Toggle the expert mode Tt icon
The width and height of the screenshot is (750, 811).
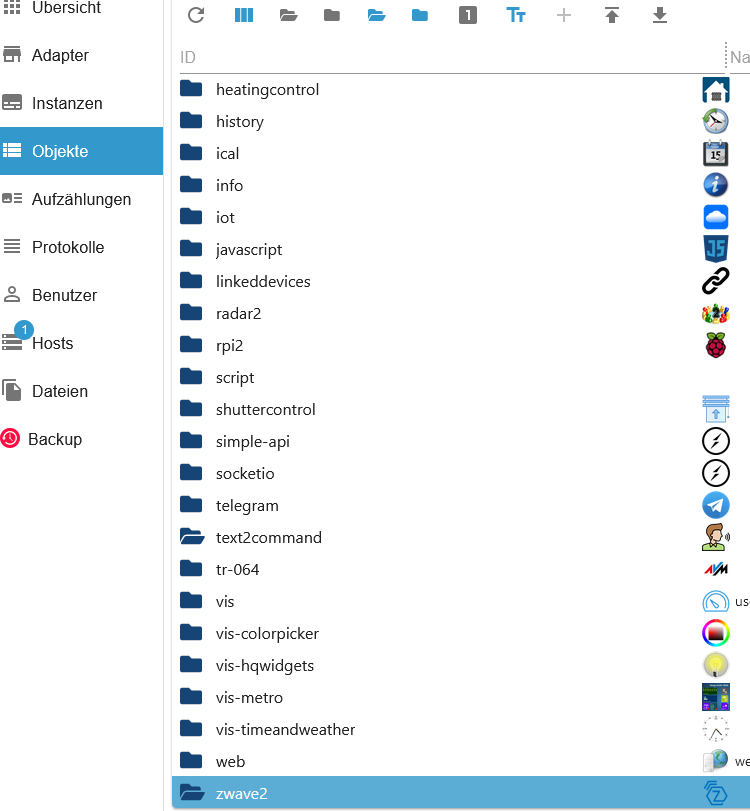(516, 15)
